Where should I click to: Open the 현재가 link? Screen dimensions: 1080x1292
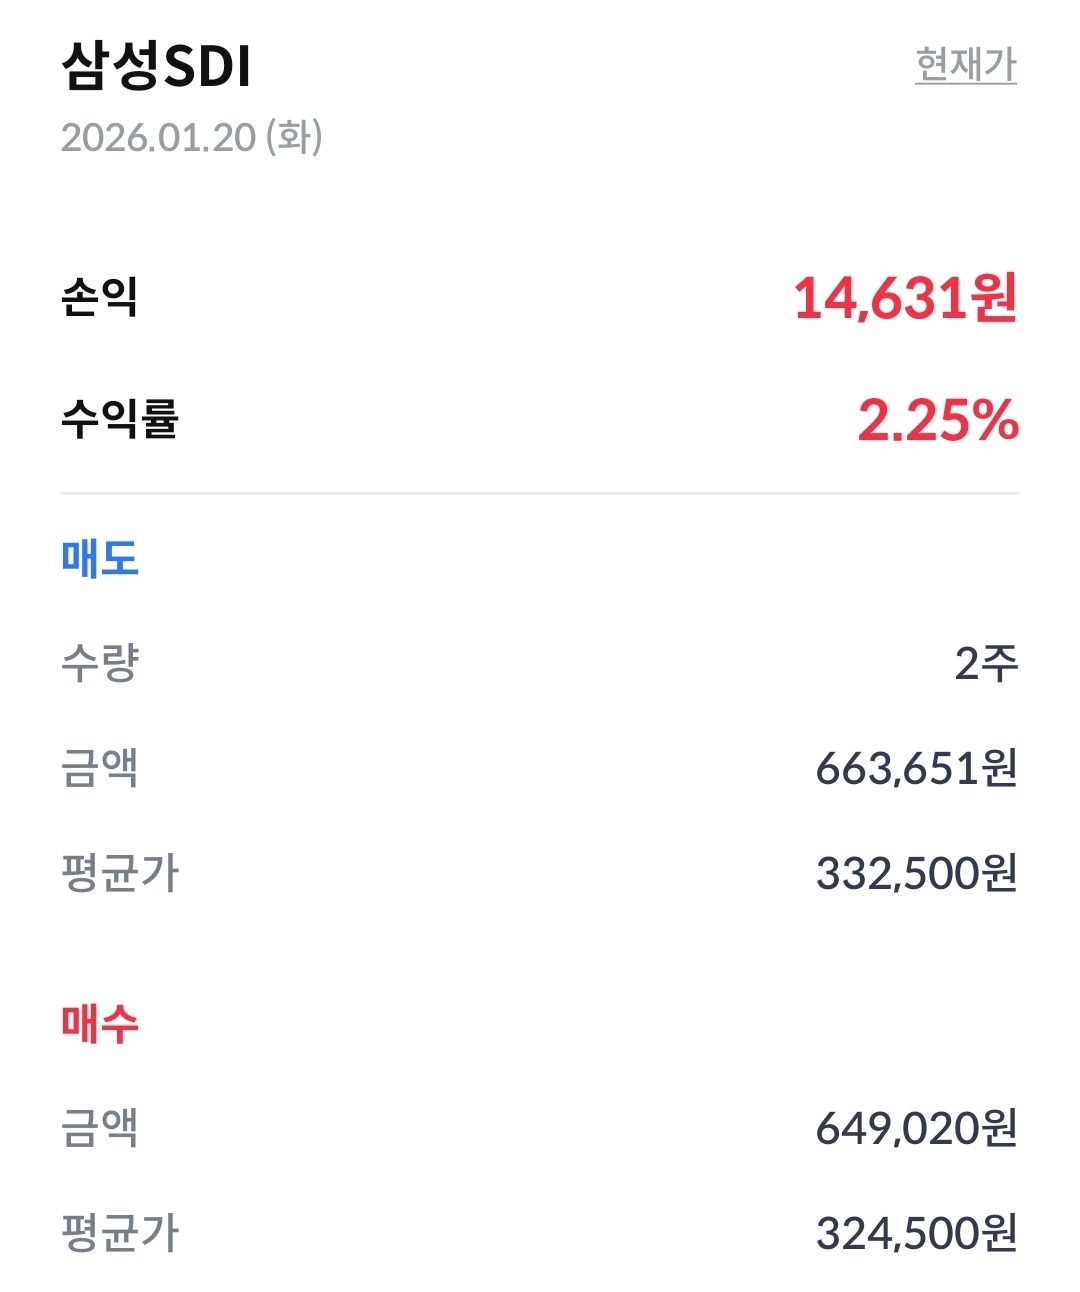pyautogui.click(x=966, y=65)
